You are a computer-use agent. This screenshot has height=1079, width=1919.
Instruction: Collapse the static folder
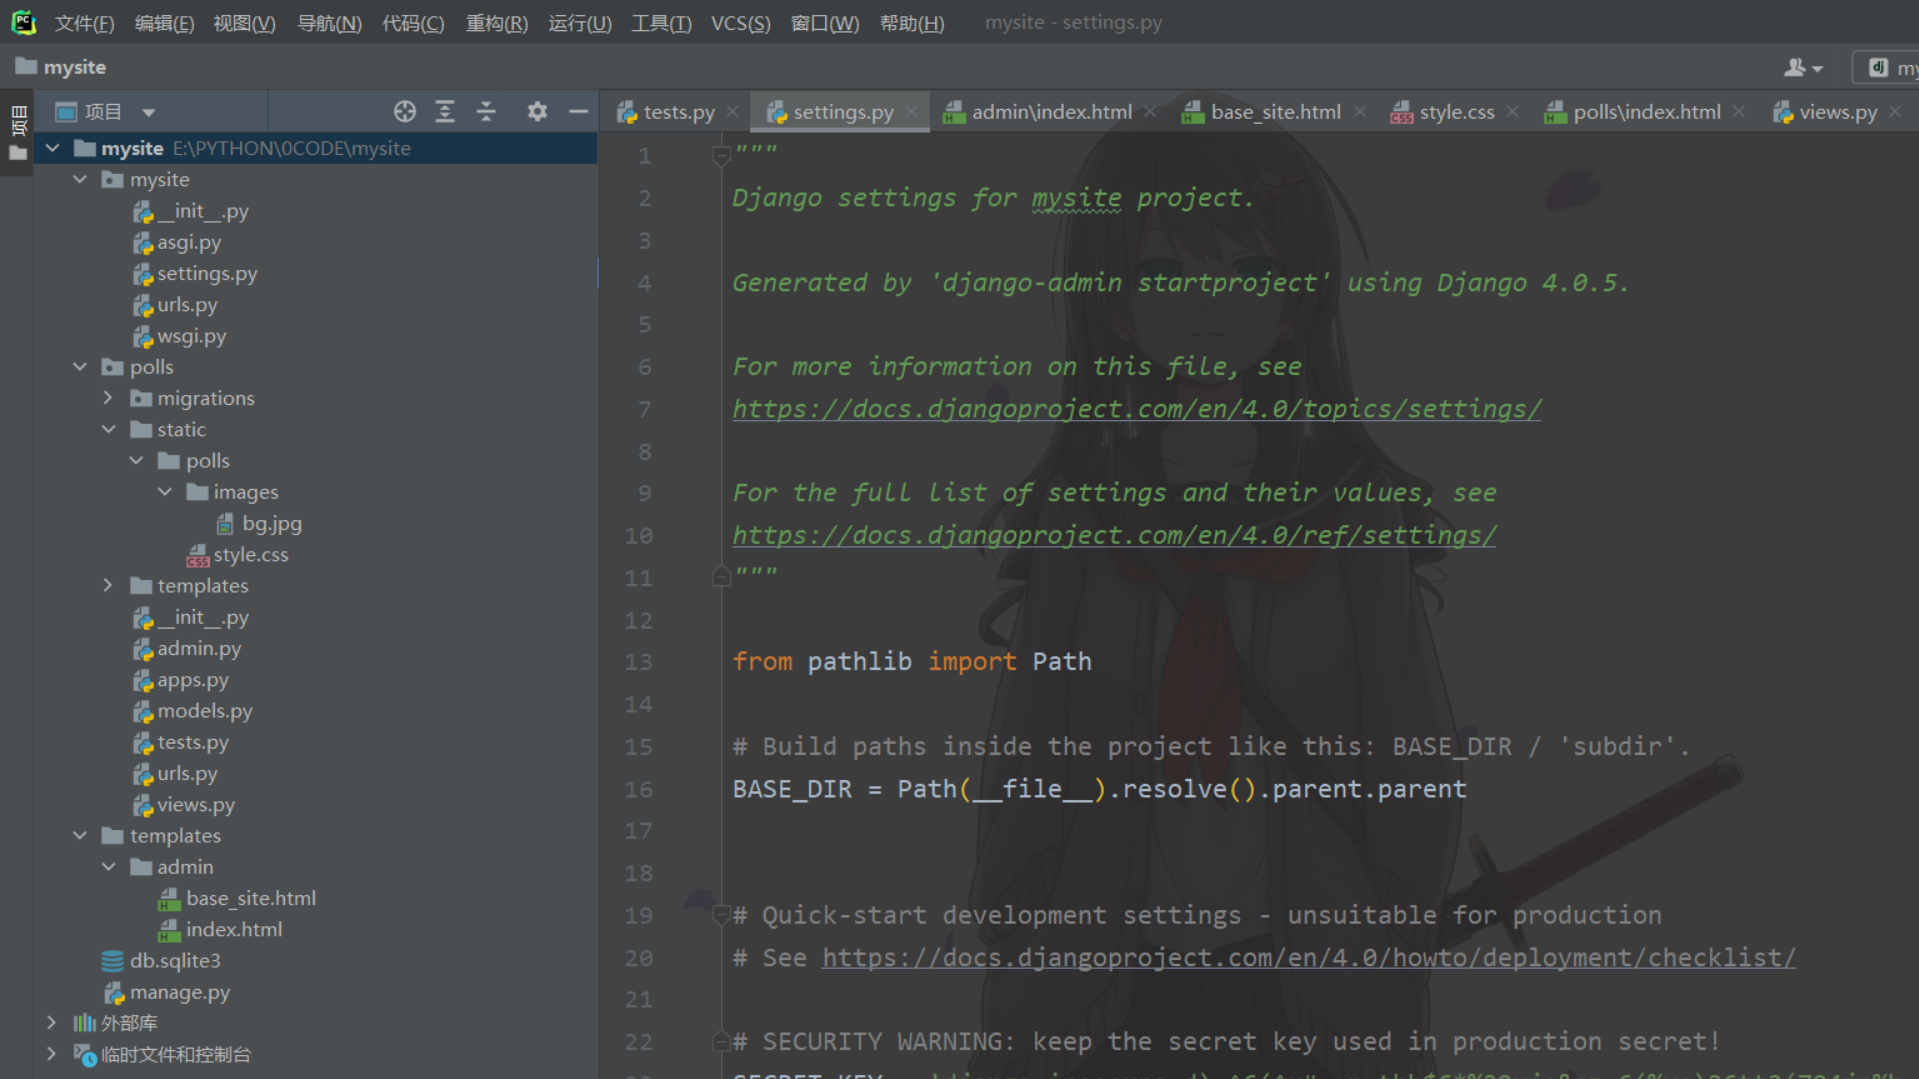coord(108,429)
